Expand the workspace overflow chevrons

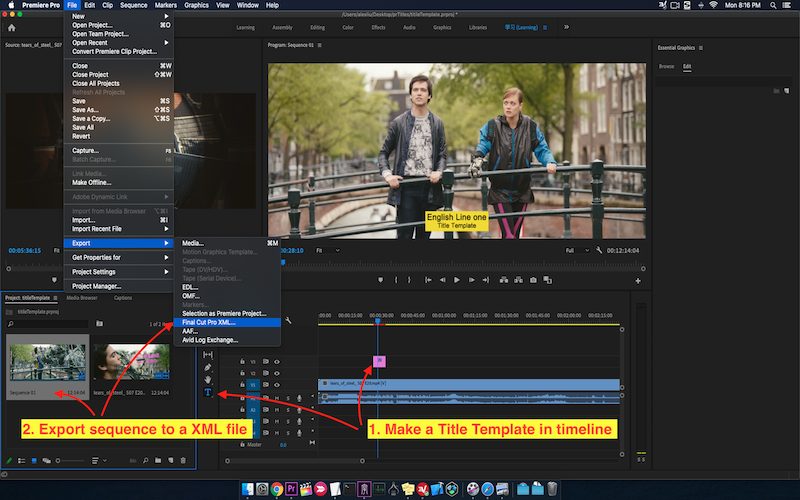[566, 28]
